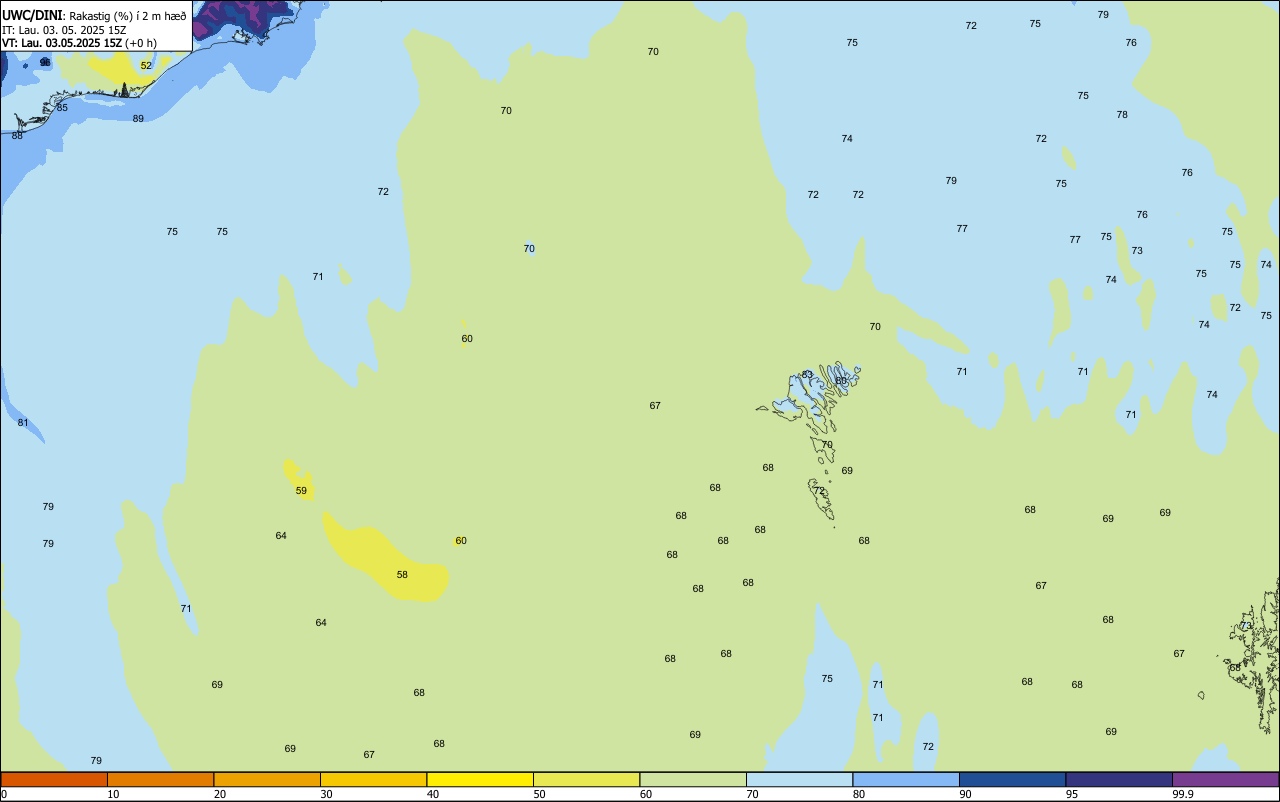Screen dimensions: 1280x802
Task: Click the orange 10–20 legend swatch
Action: 160,779
